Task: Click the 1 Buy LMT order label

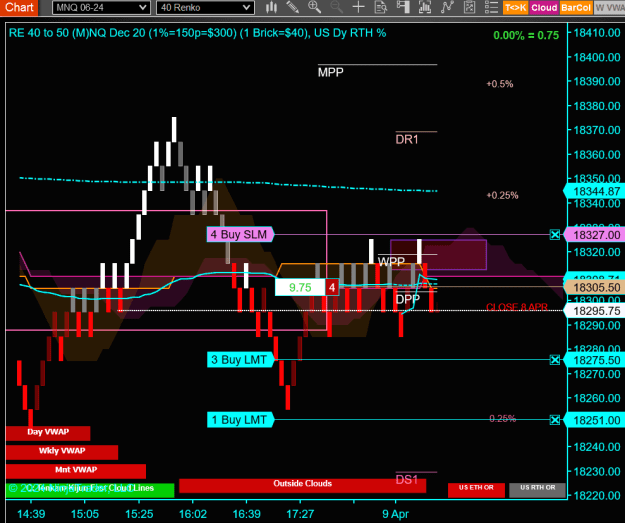Action: click(x=240, y=420)
